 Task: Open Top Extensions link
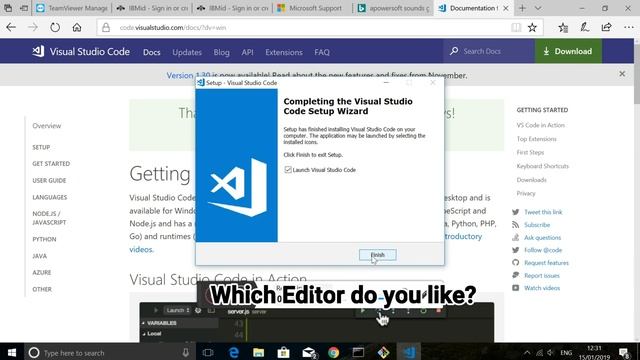(x=536, y=139)
